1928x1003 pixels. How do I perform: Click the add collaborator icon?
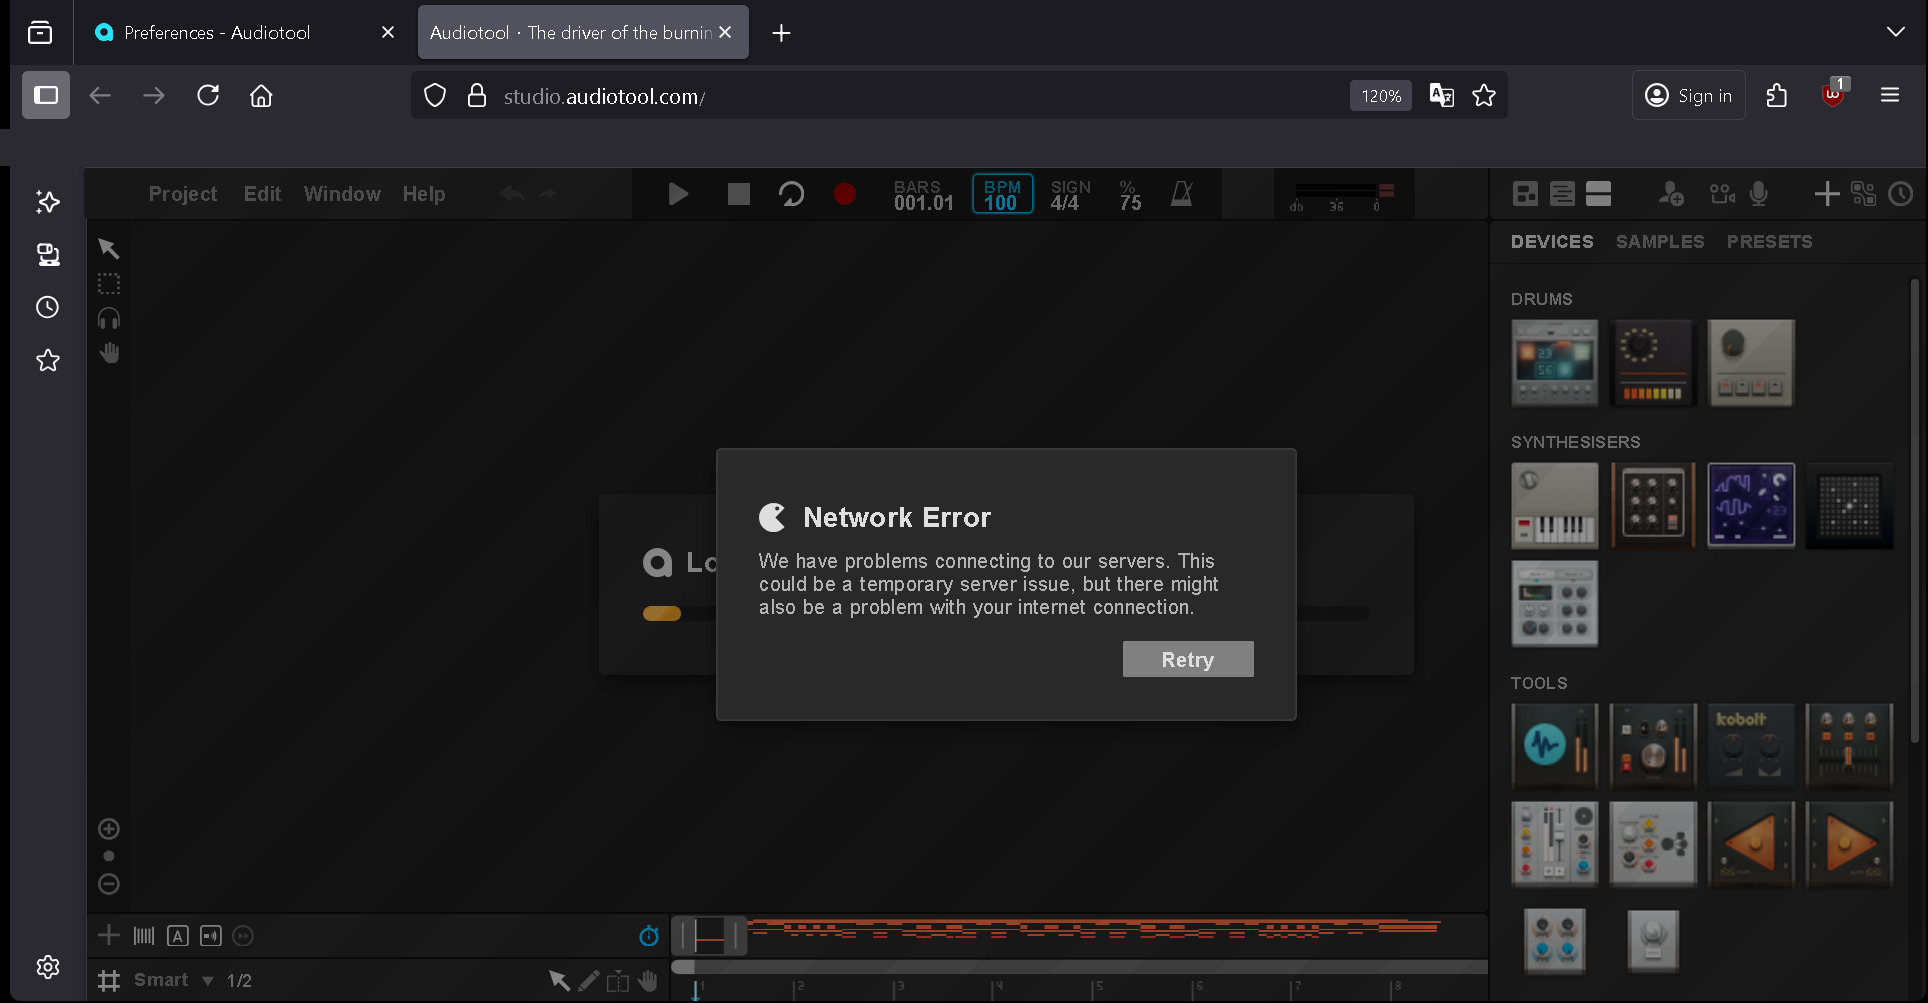point(1671,194)
